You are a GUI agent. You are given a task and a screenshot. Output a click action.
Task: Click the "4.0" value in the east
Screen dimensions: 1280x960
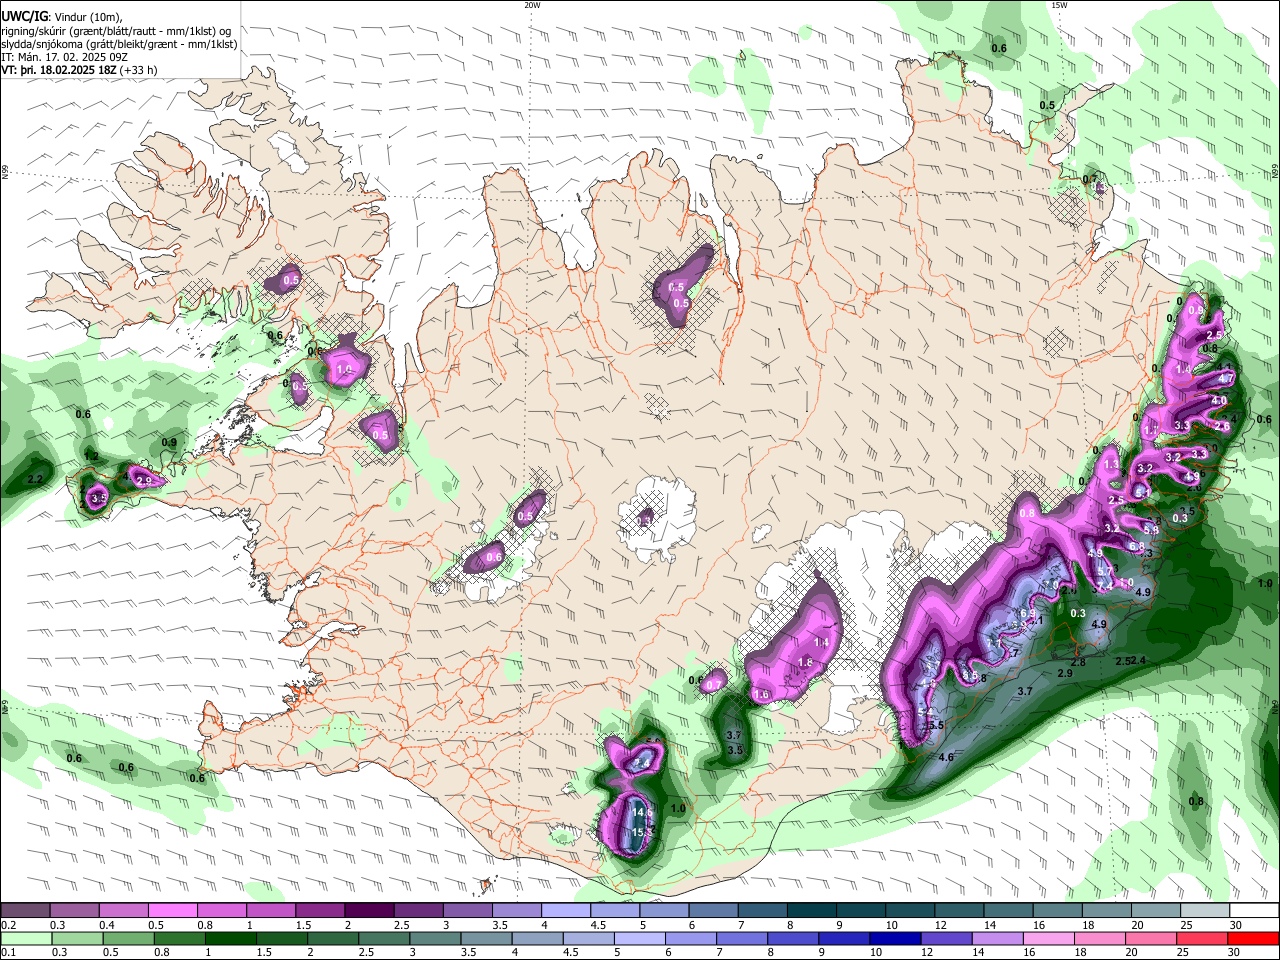[x=1218, y=401]
